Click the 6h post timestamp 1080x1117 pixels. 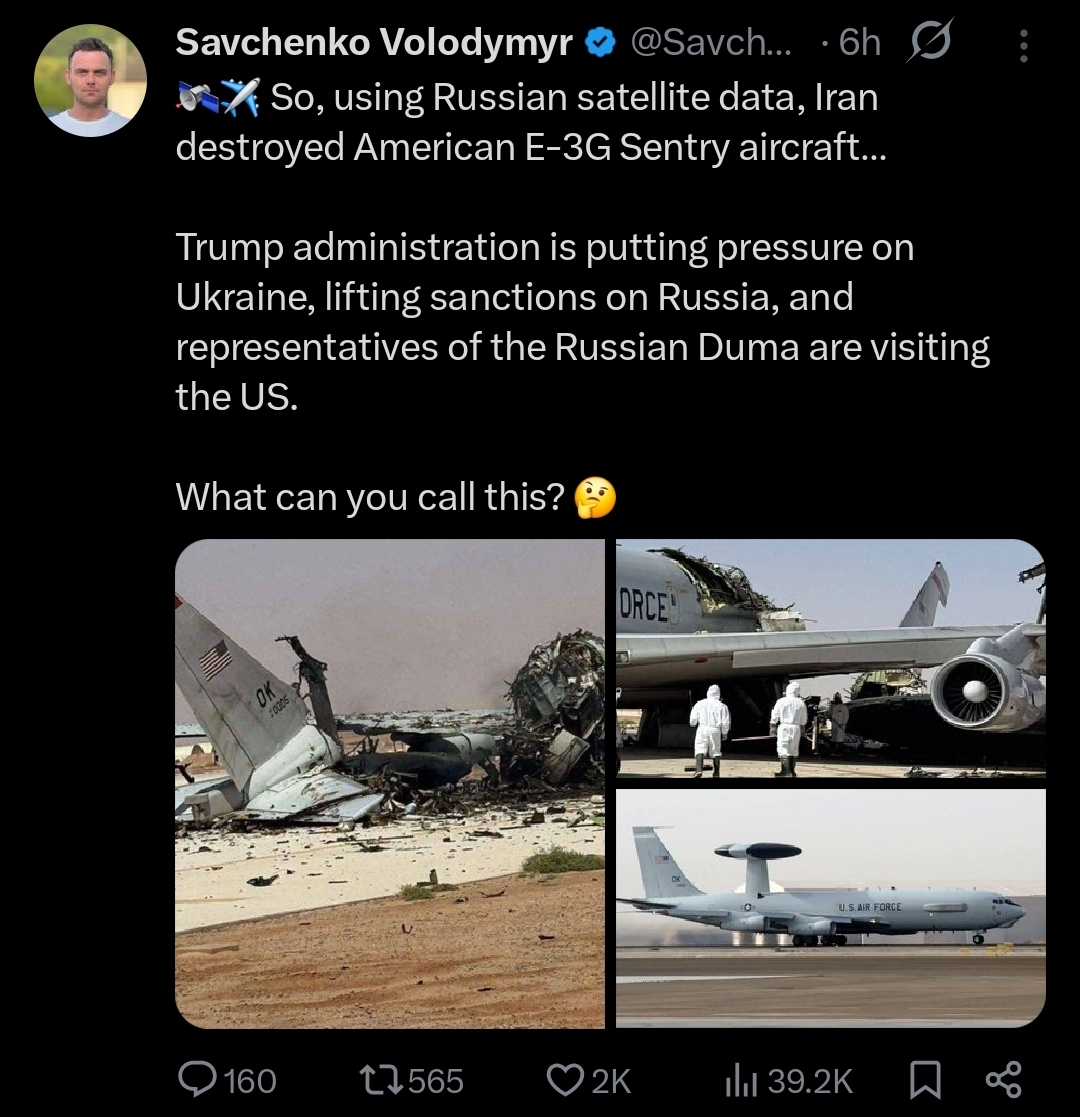click(x=859, y=42)
